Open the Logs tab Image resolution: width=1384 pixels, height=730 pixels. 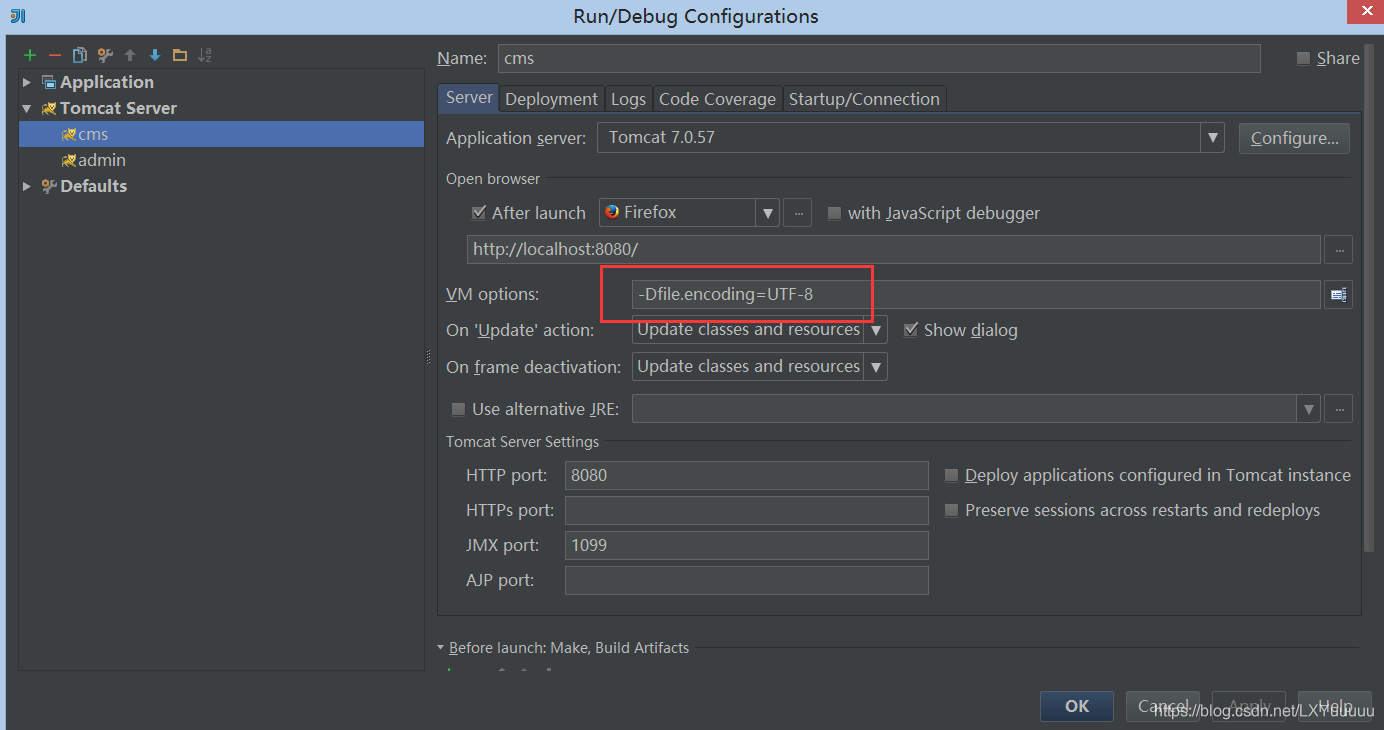628,99
